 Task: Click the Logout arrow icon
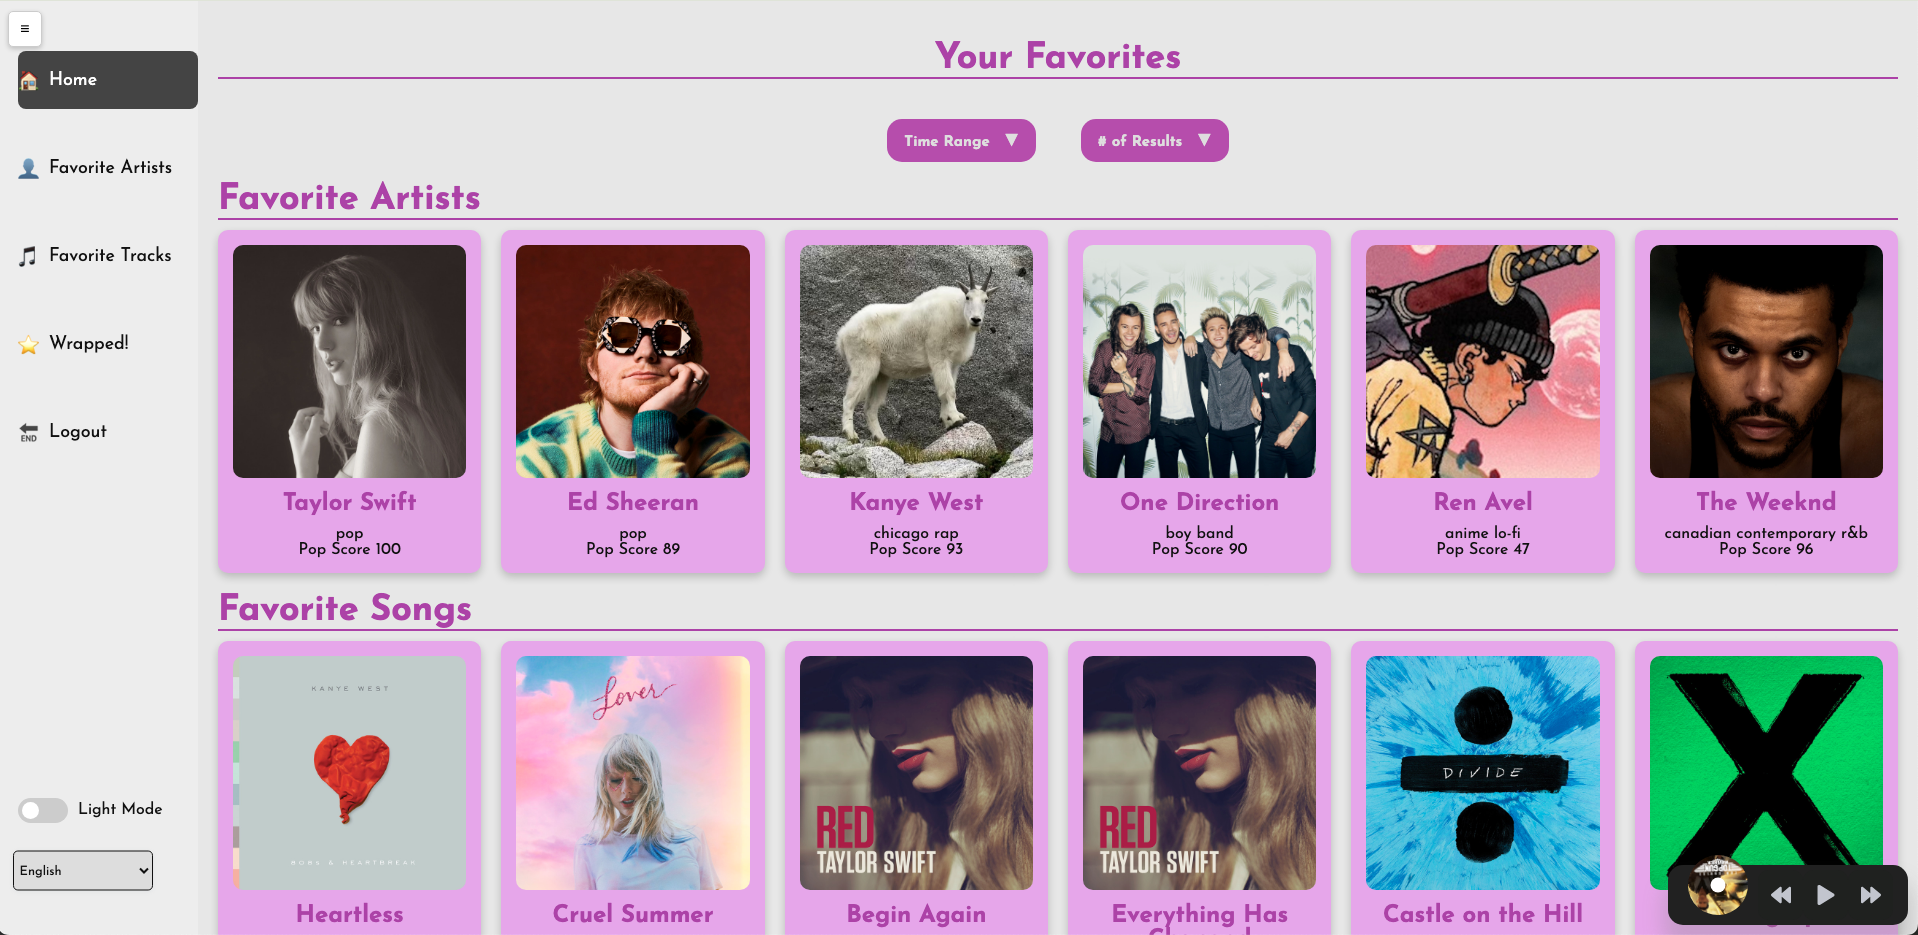point(29,432)
